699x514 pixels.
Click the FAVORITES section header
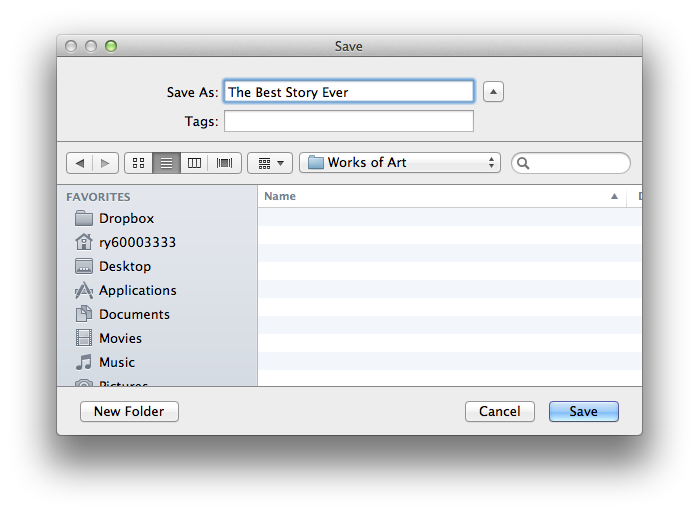point(99,197)
